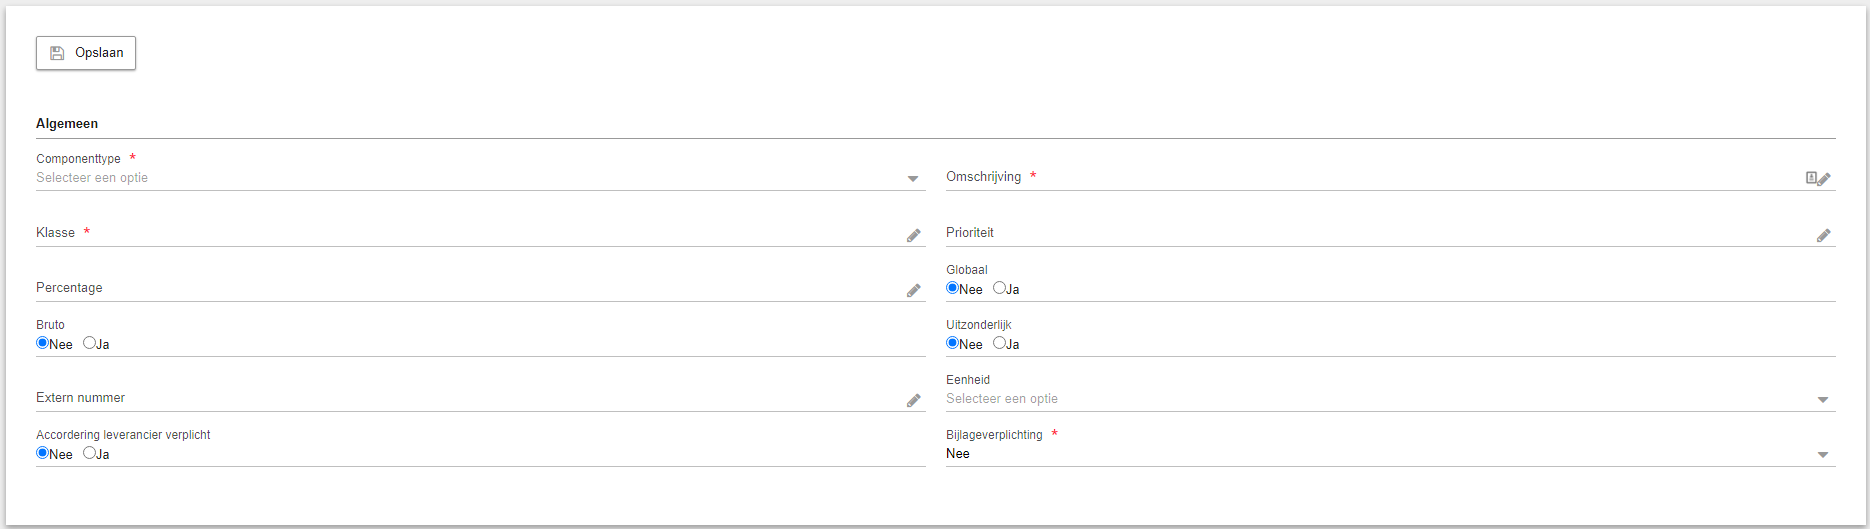Viewport: 1870px width, 529px height.
Task: Click the pencil icon in the Percentage field
Action: [x=913, y=290]
